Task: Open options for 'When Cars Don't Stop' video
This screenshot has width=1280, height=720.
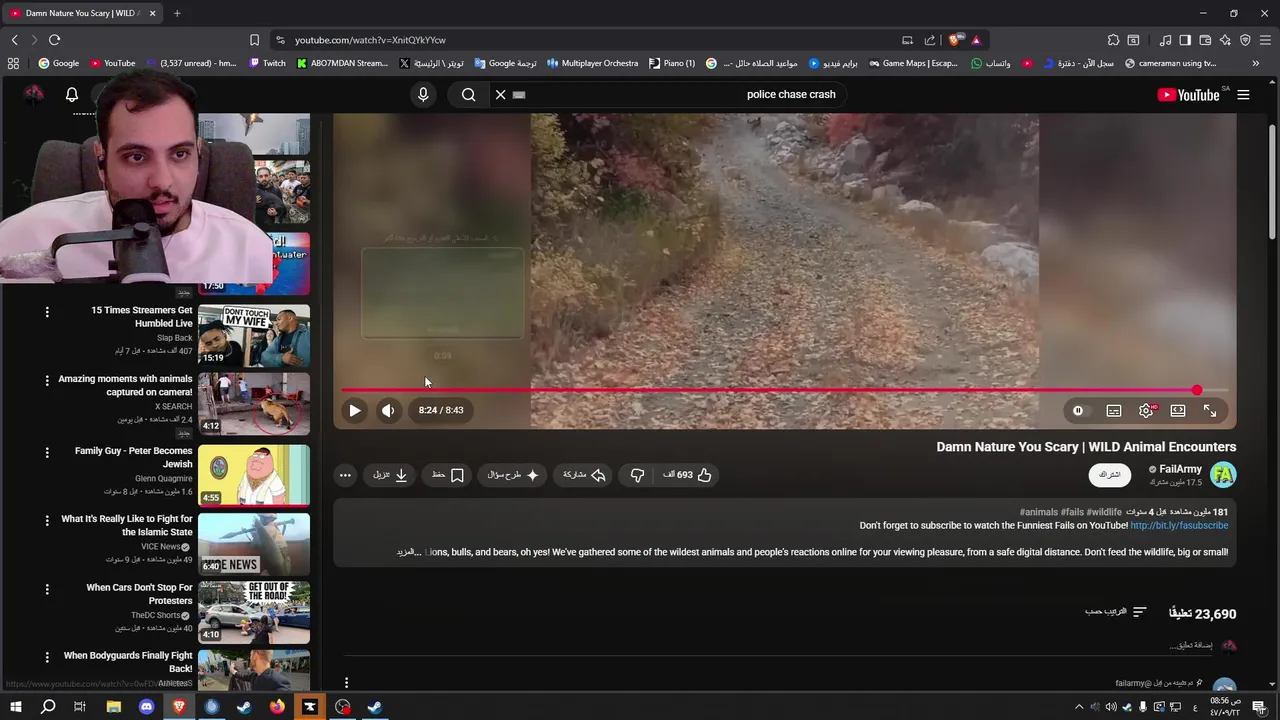Action: (x=47, y=589)
